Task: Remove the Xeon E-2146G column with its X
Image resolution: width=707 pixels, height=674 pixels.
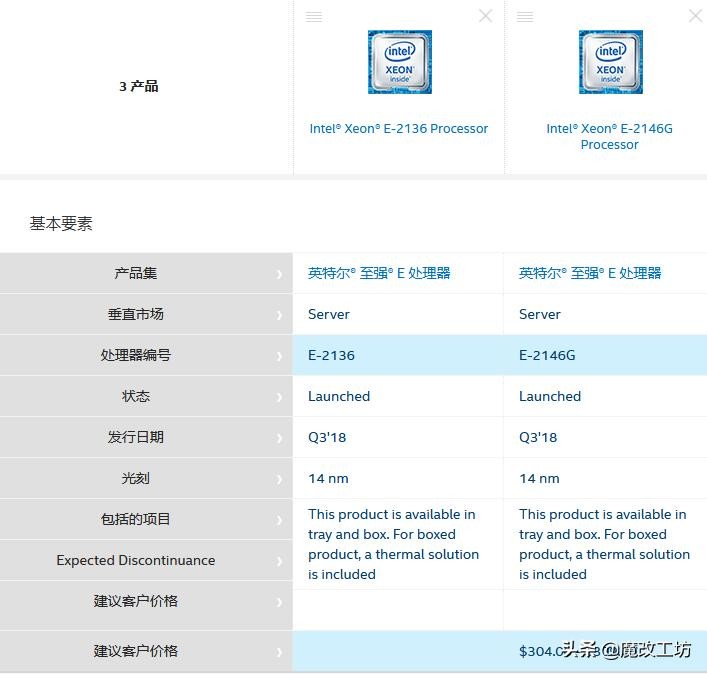Action: point(695,16)
